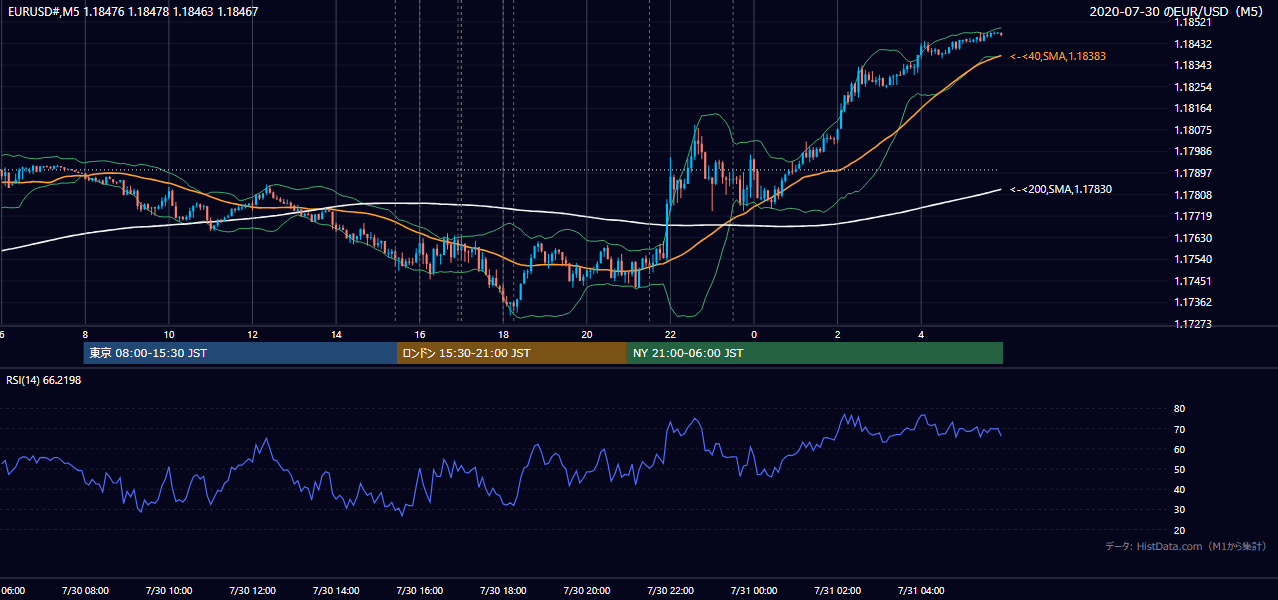Select the 40 SMA label showing 1.18383
This screenshot has height=600, width=1278.
[1058, 57]
